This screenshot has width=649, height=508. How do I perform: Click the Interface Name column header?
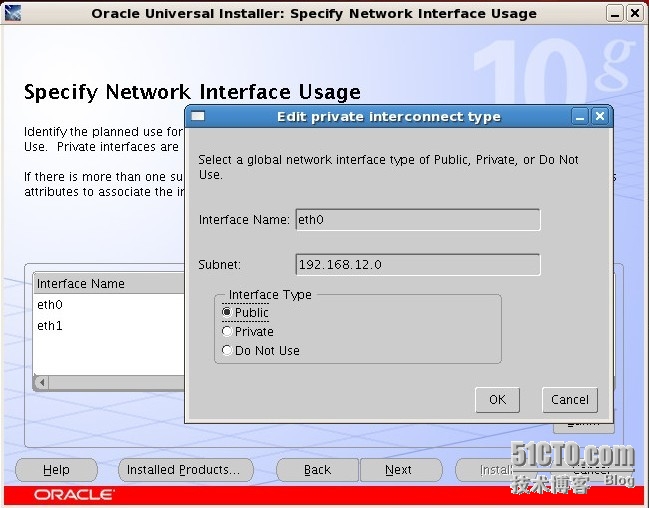coord(109,284)
